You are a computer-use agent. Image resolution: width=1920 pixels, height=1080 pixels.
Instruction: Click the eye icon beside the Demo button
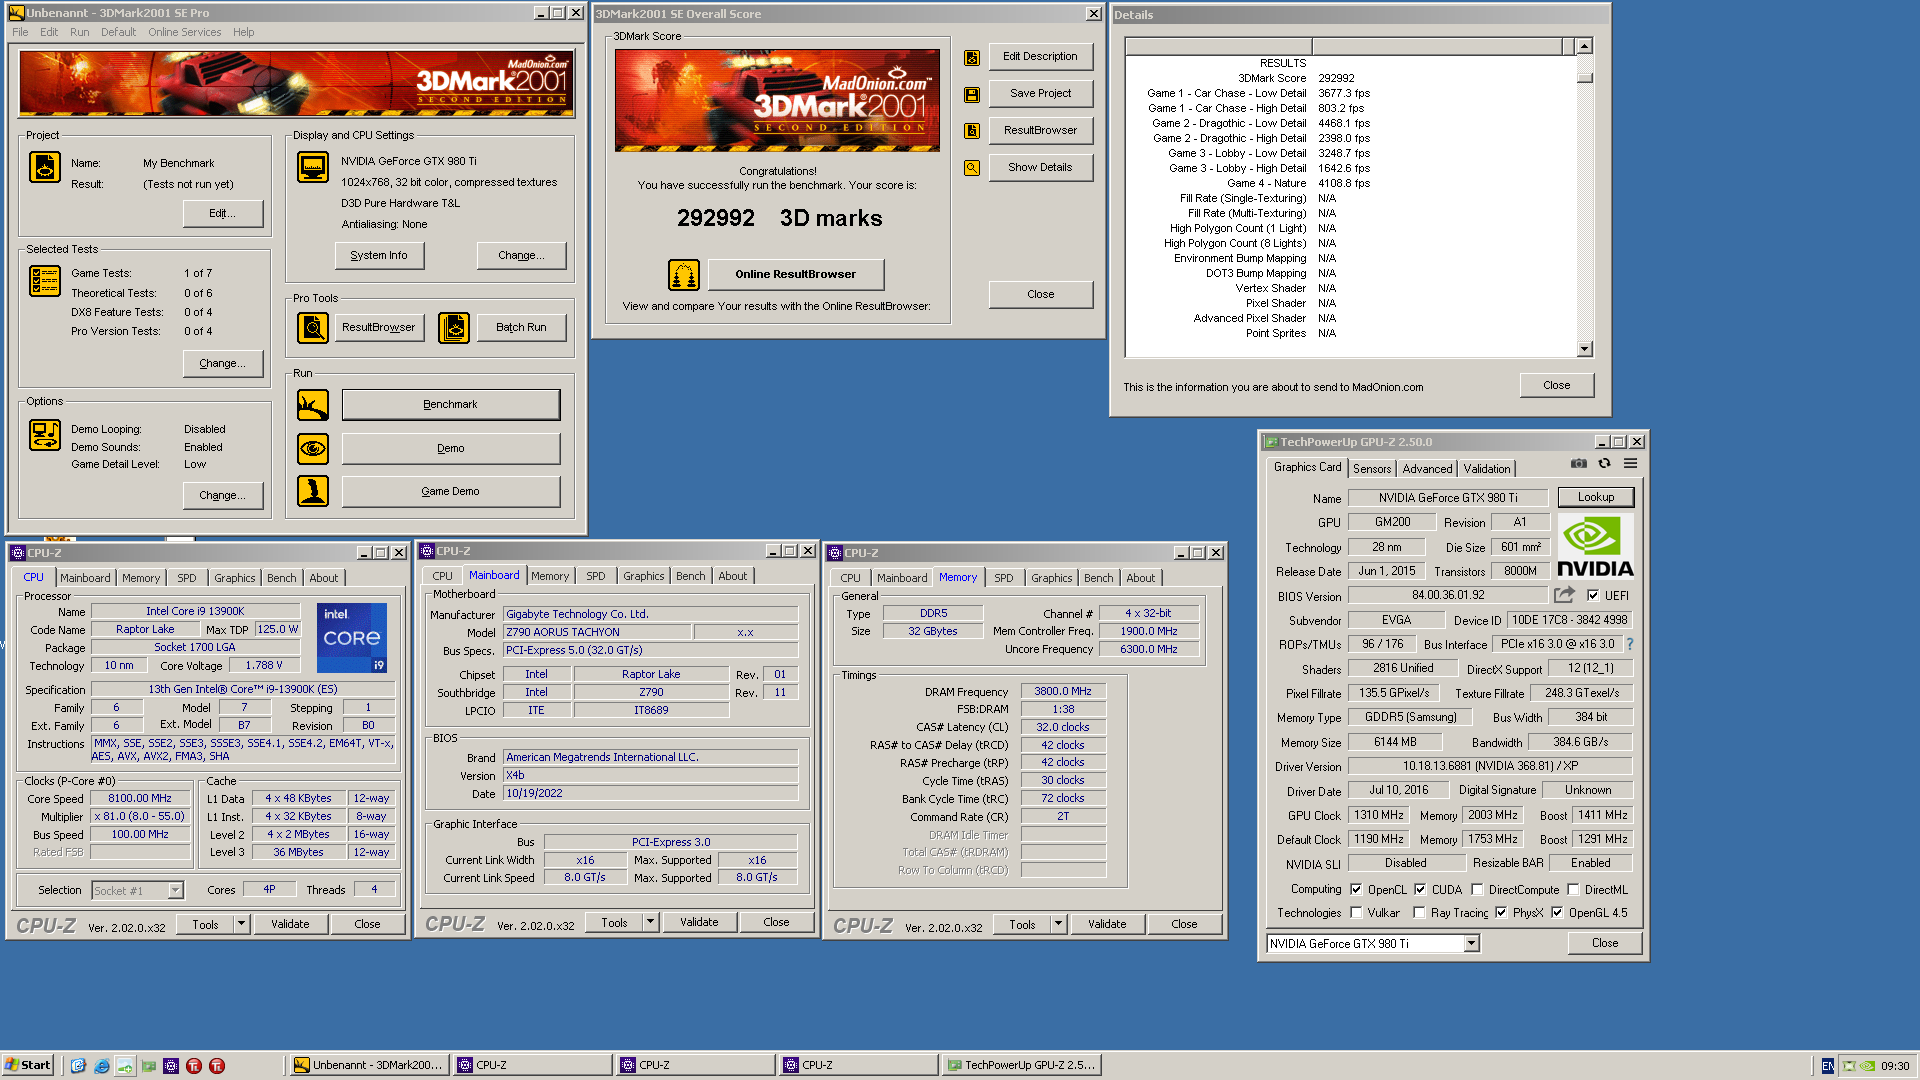[313, 448]
